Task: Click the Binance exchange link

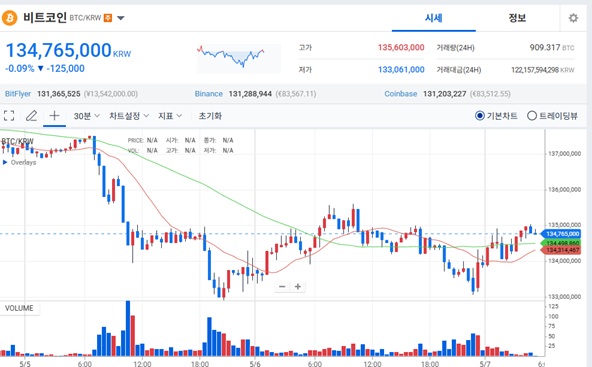Action: (x=208, y=94)
